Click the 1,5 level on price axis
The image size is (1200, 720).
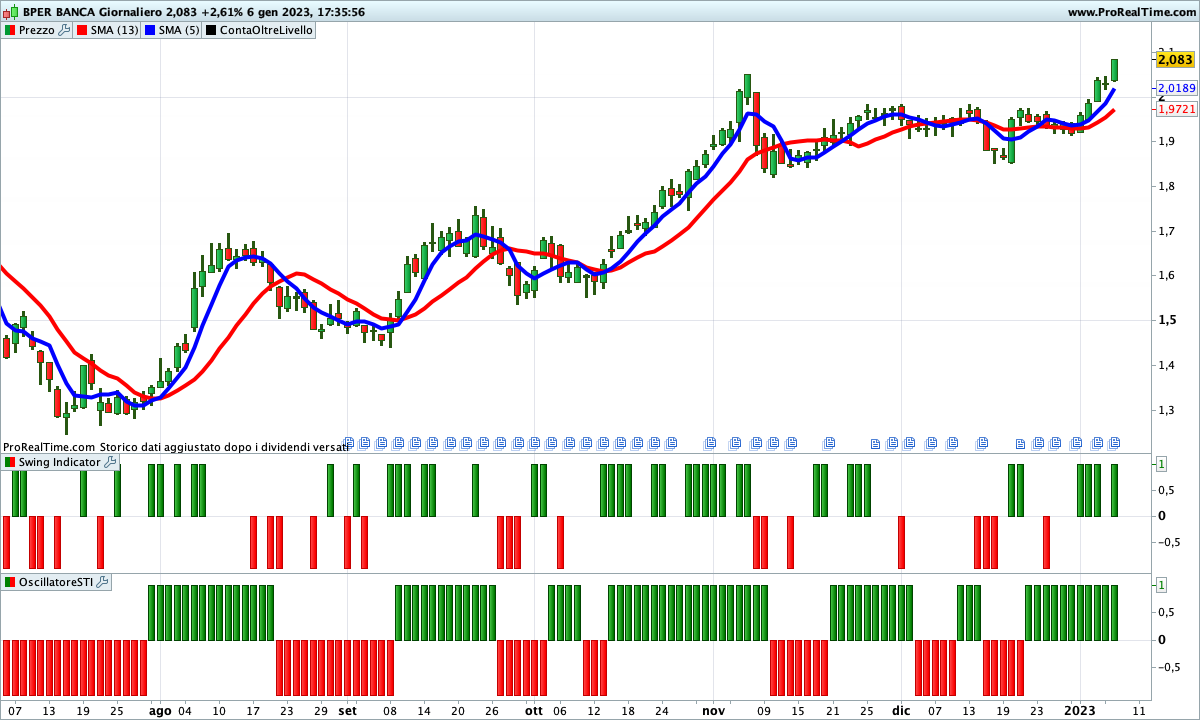1166,320
